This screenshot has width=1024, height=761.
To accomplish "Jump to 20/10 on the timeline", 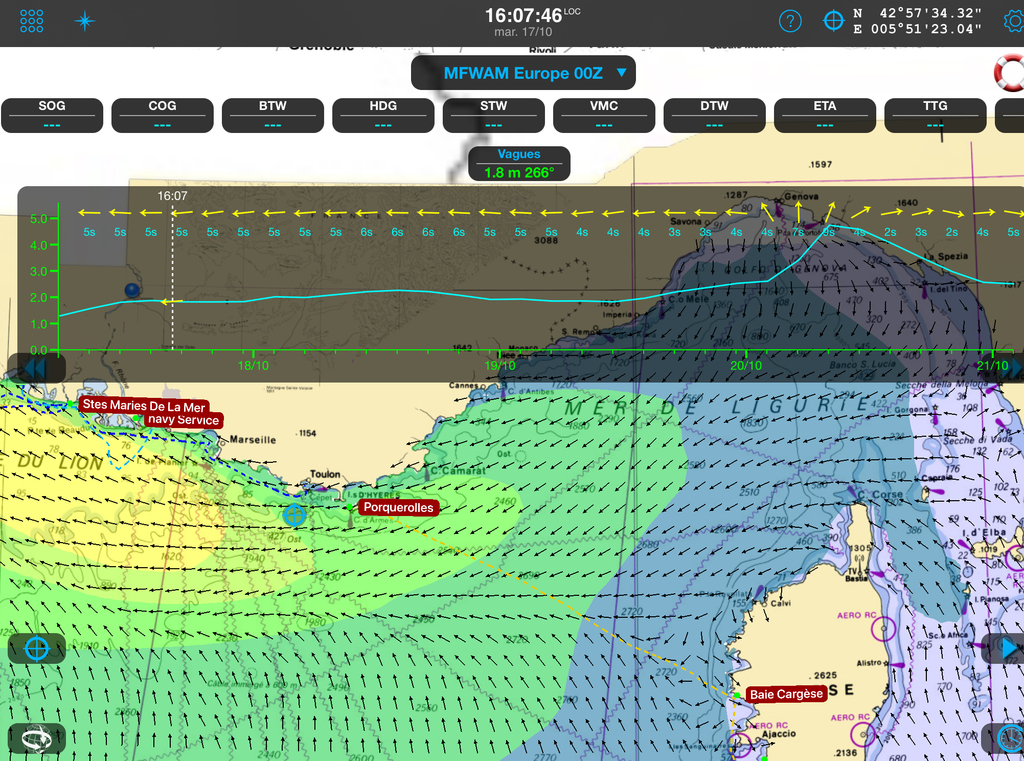I will click(x=746, y=366).
